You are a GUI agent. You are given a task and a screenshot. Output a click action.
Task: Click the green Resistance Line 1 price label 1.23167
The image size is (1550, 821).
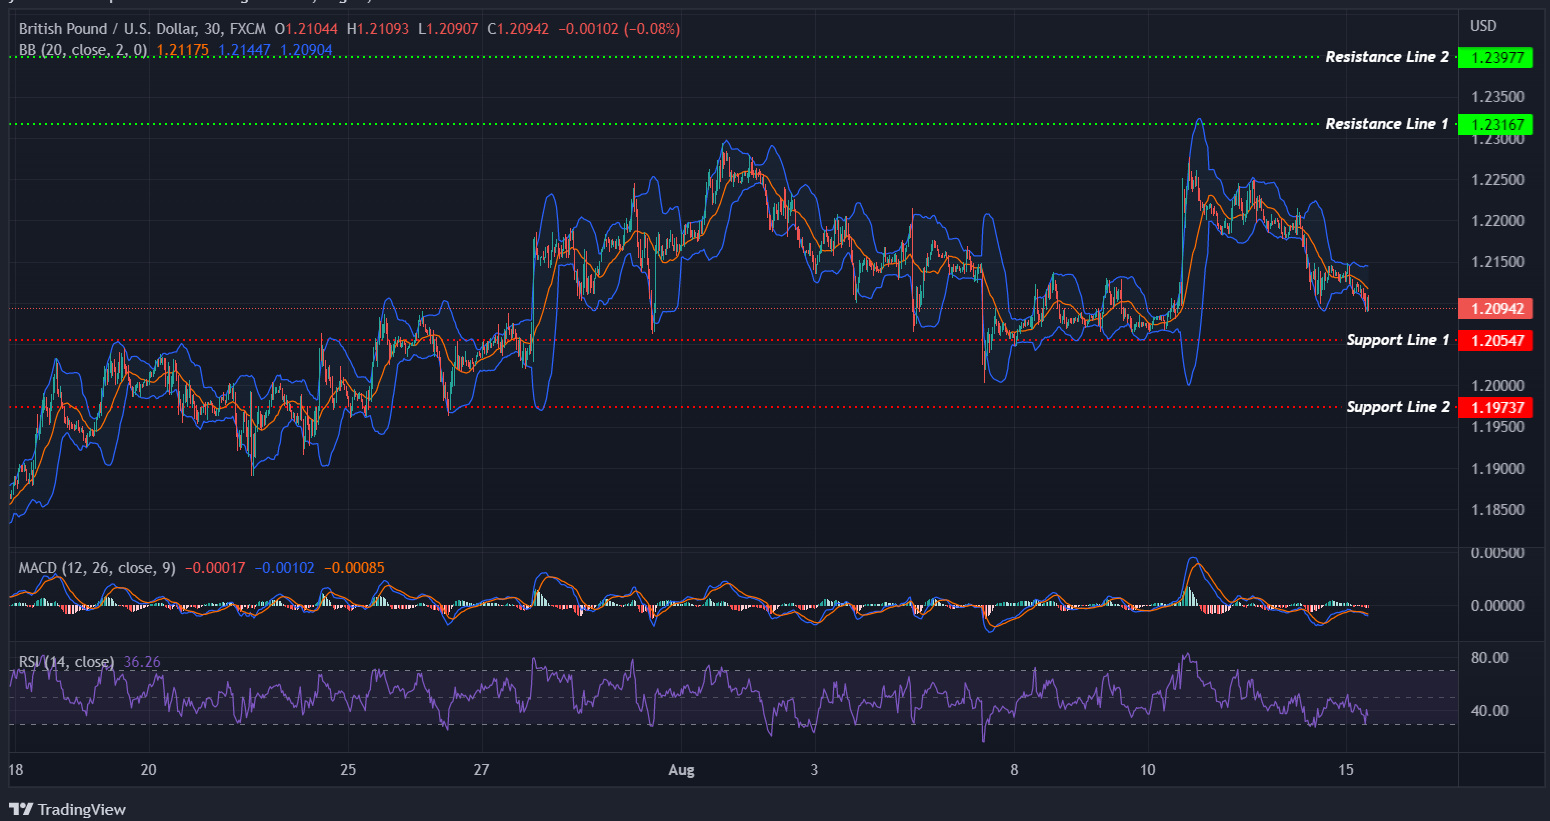point(1497,124)
